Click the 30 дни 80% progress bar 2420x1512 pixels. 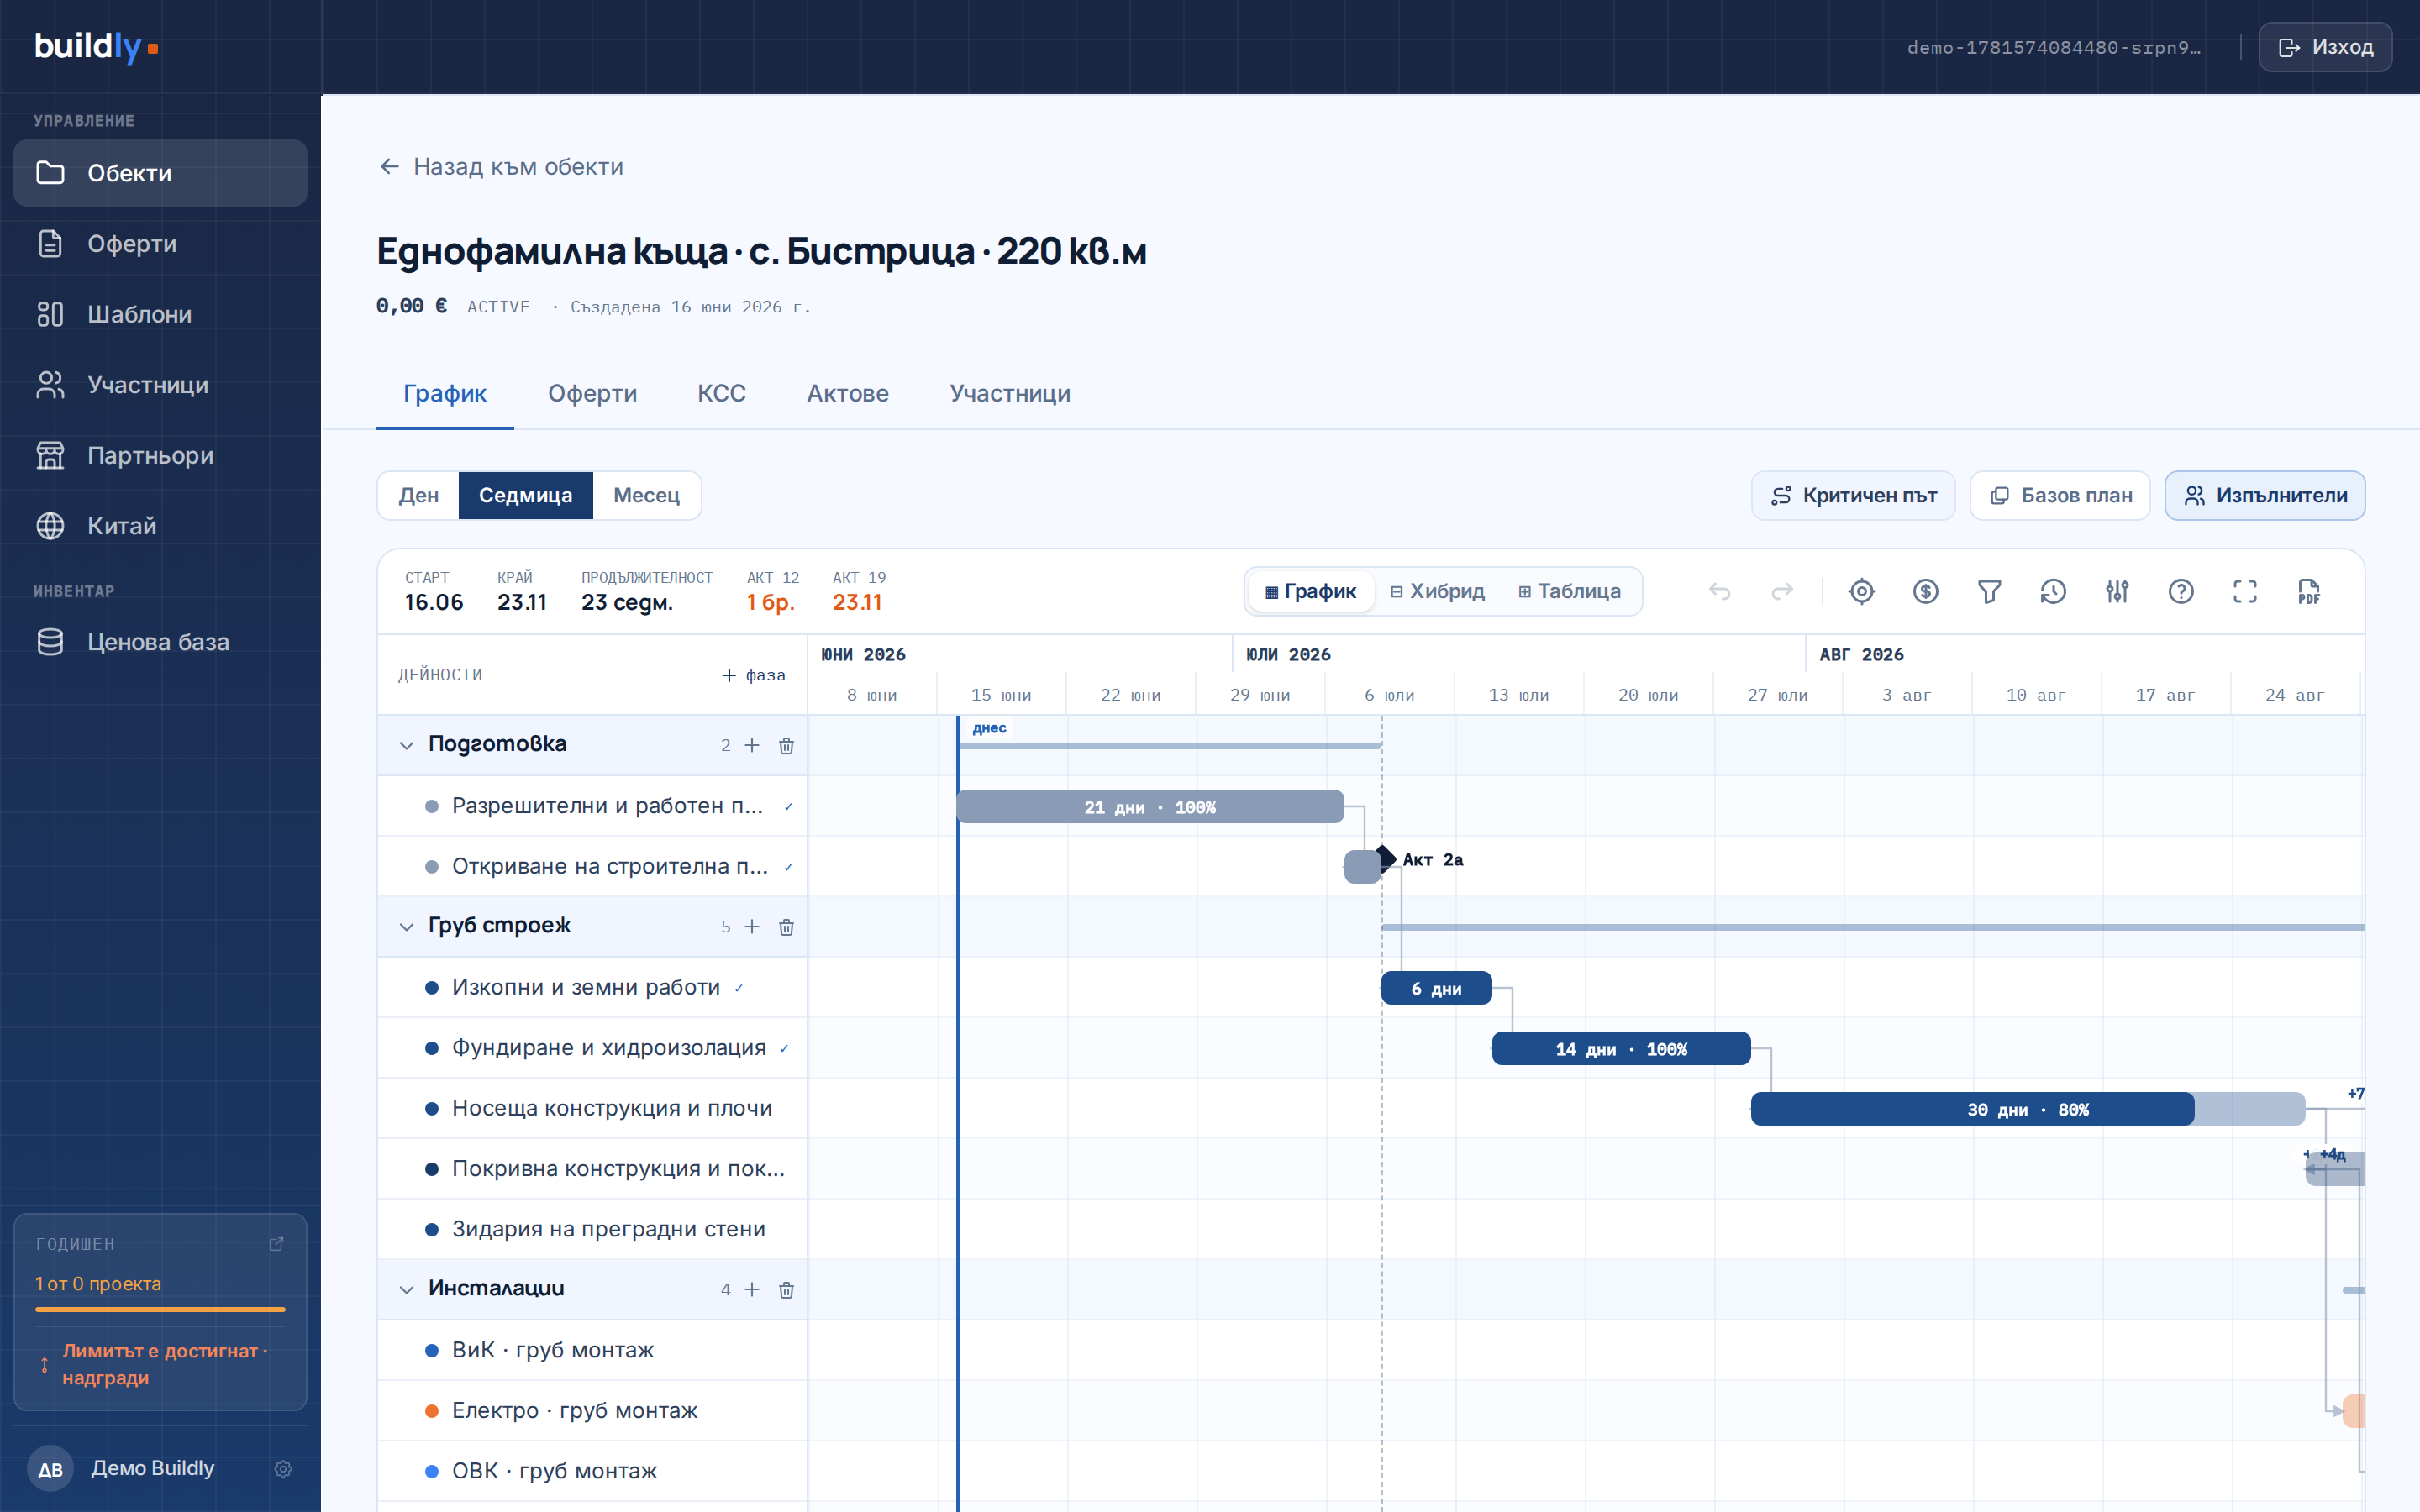pos(2028,1110)
